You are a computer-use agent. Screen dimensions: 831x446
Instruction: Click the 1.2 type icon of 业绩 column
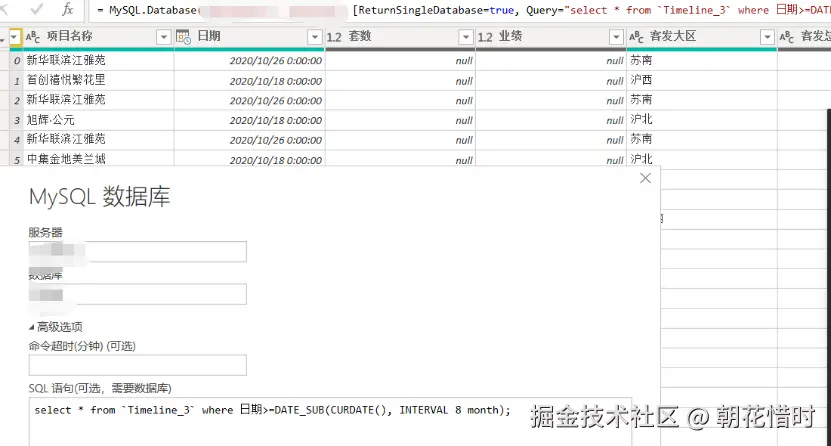click(x=485, y=37)
